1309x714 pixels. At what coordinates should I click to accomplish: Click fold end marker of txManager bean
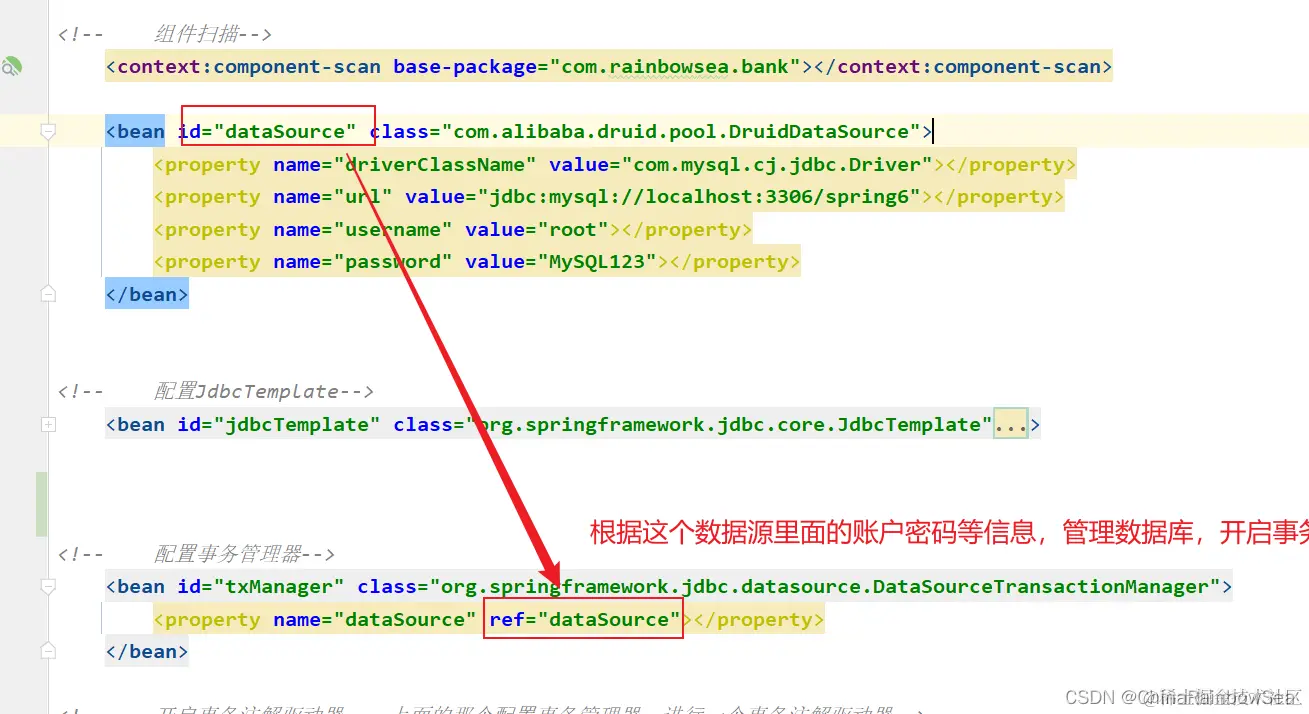47,651
